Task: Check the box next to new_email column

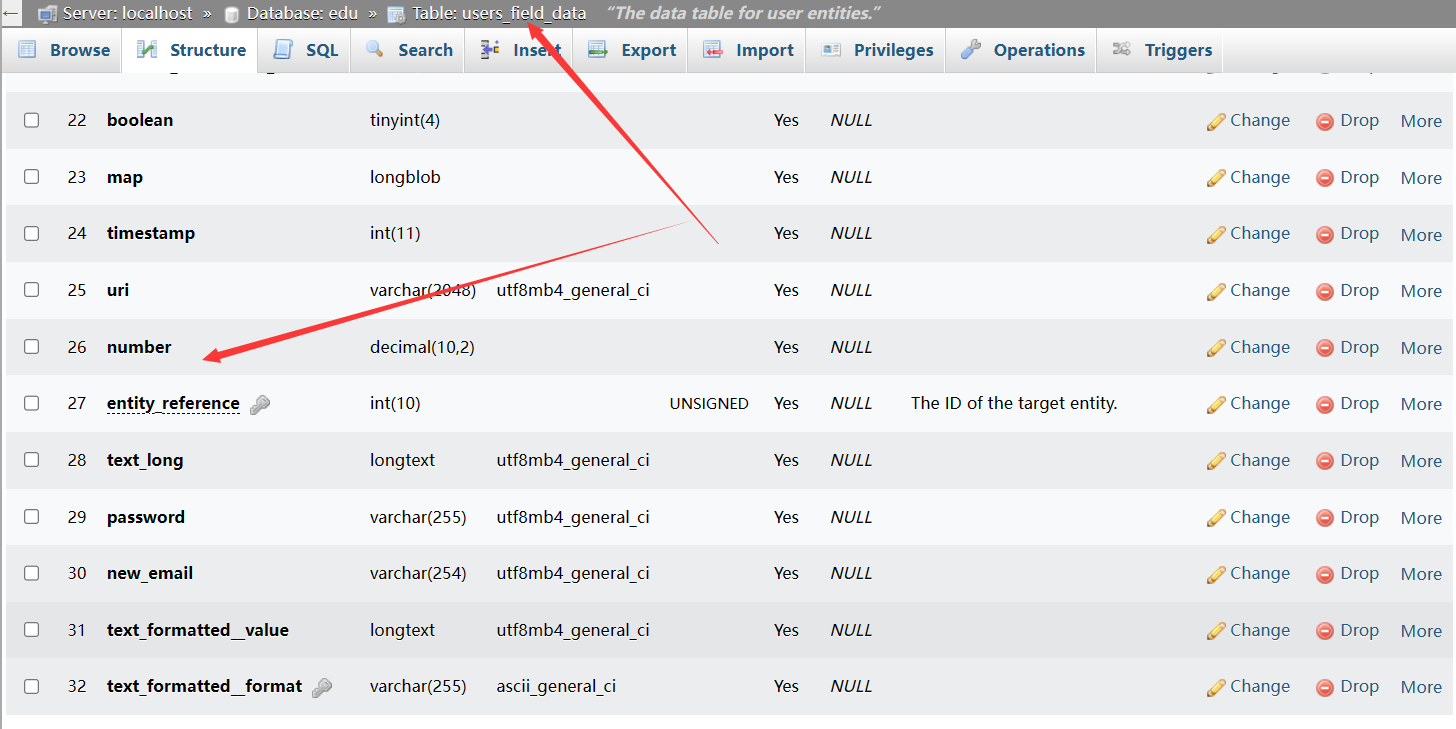Action: point(32,573)
